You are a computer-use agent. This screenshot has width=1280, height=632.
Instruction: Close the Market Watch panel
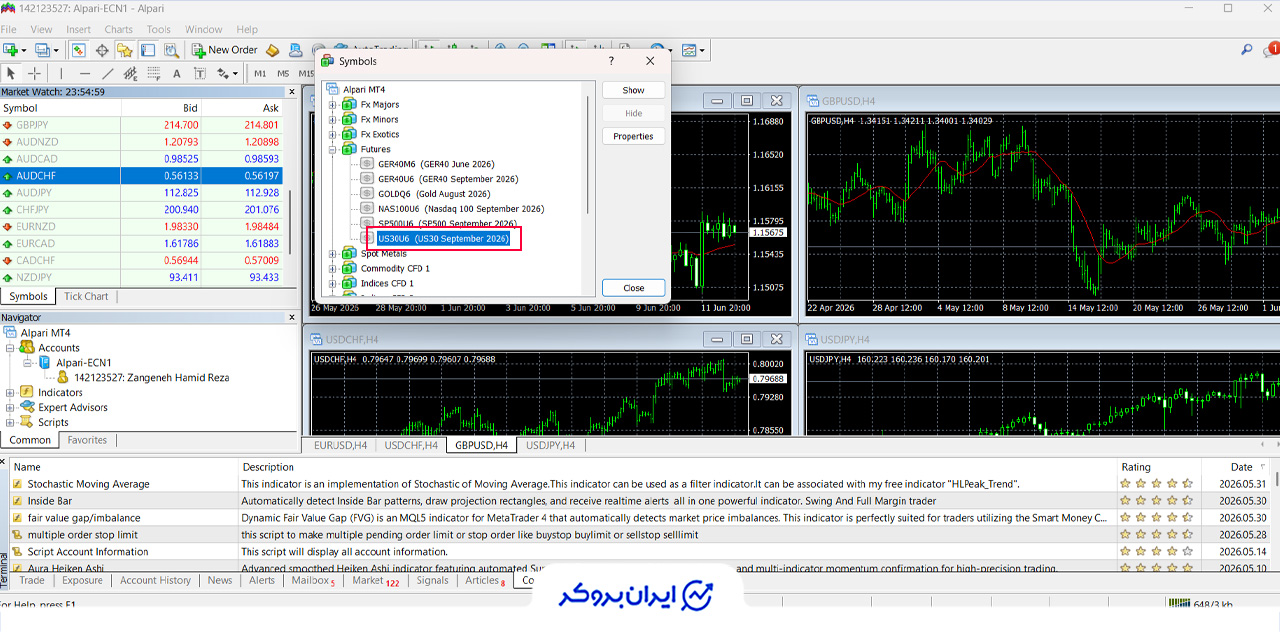pyautogui.click(x=292, y=92)
